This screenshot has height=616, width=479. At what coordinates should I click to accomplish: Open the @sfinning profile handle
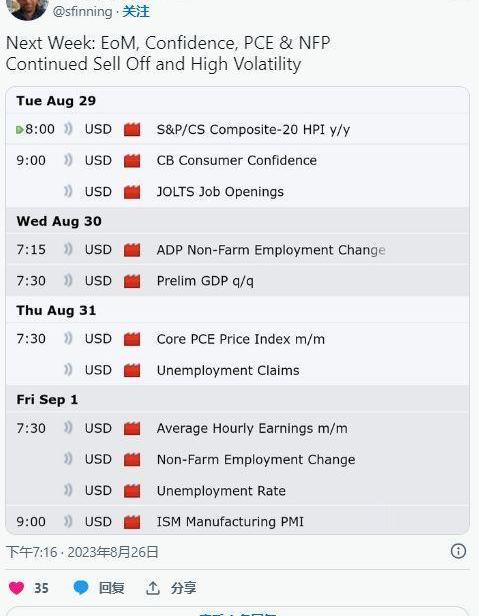tap(83, 11)
